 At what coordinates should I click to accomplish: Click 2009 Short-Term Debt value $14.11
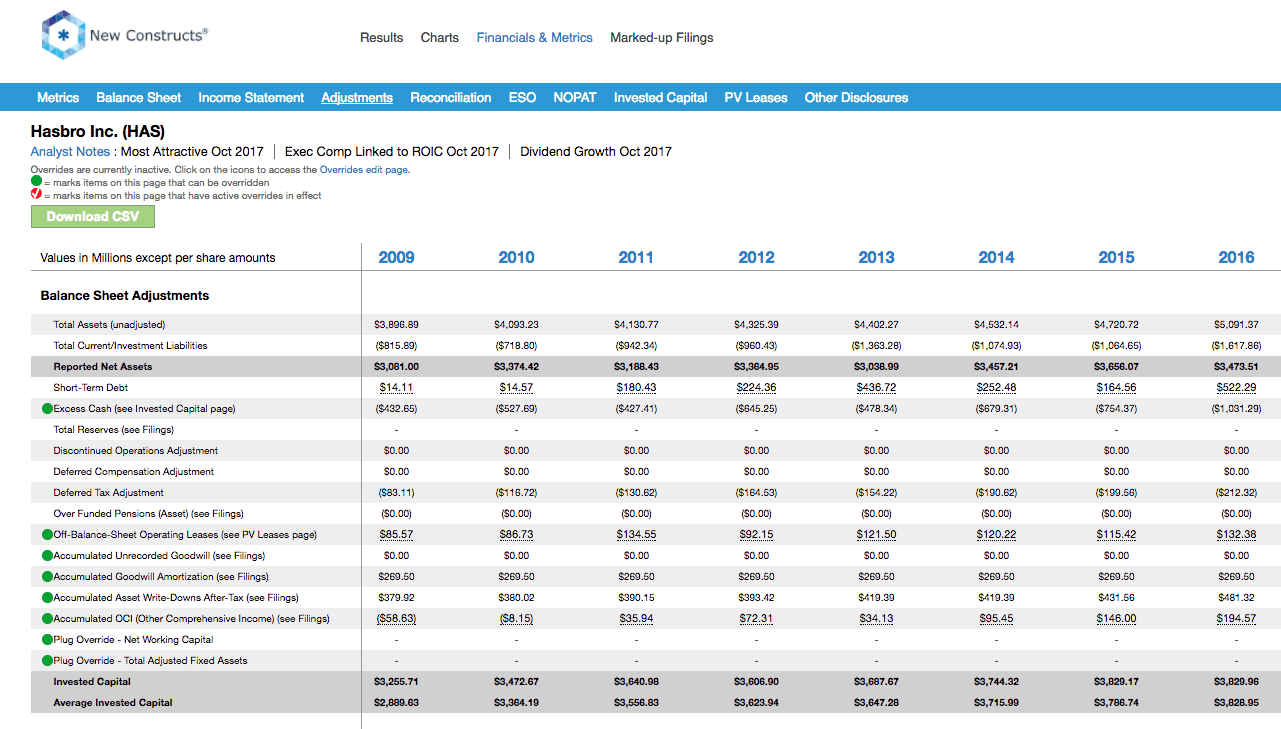pos(396,388)
